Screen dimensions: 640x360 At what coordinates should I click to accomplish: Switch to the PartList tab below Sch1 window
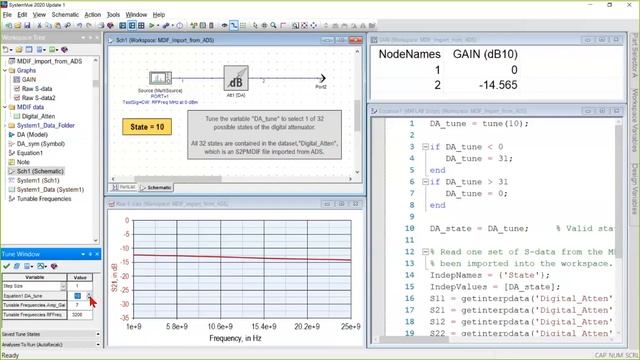point(124,187)
